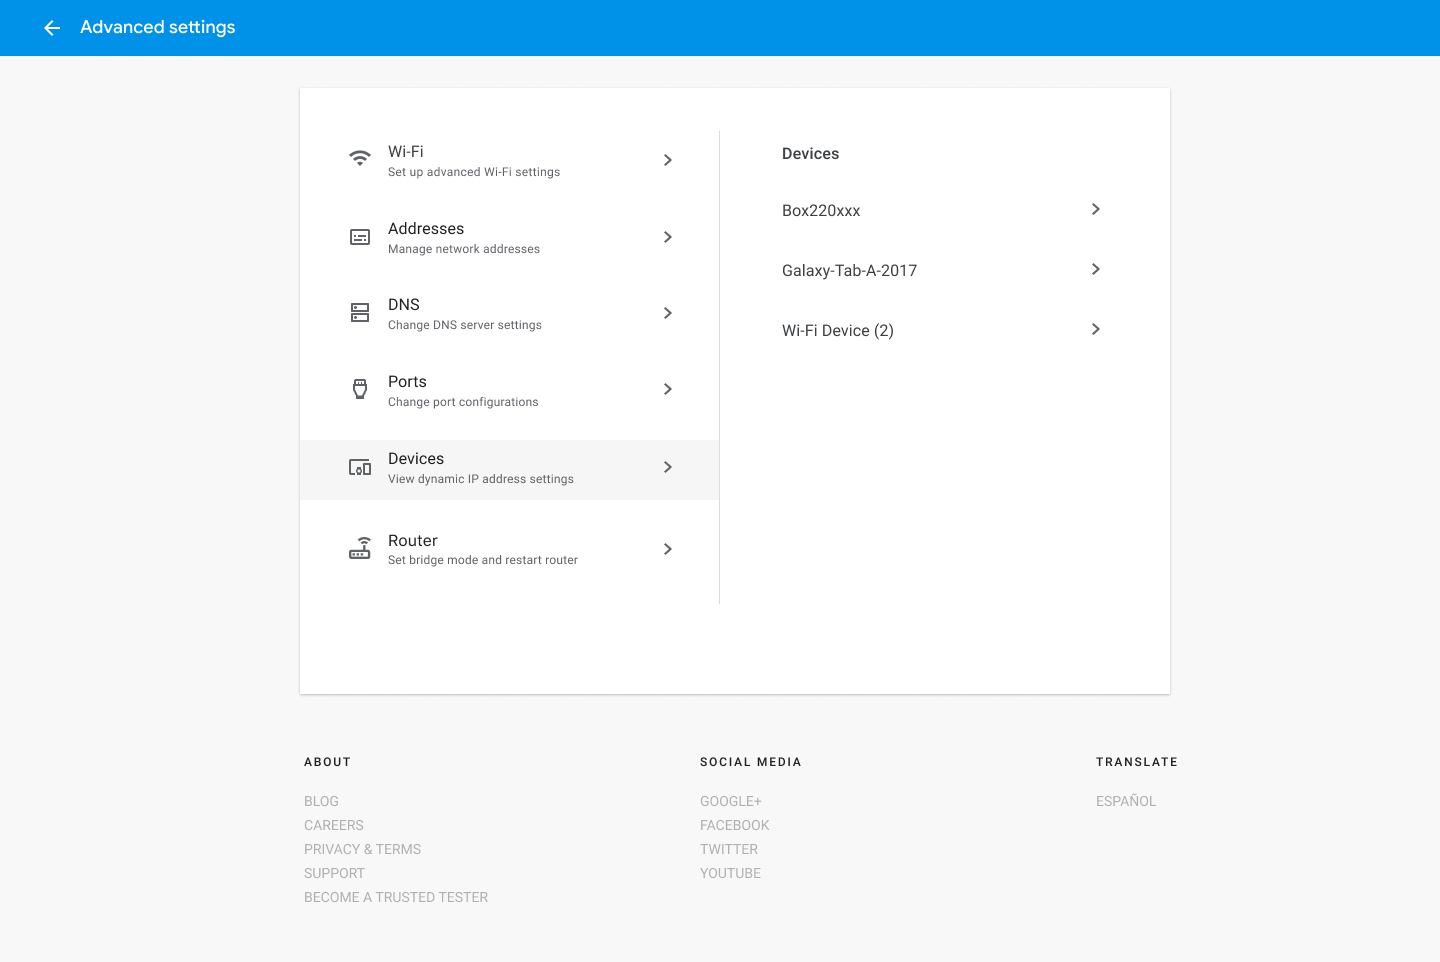The height and width of the screenshot is (962, 1440).
Task: Expand the Router chevron
Action: click(668, 549)
